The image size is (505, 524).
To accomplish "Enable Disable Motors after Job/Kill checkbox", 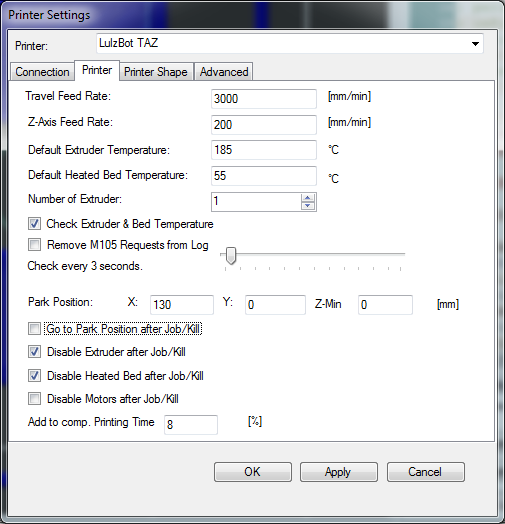I will [x=34, y=398].
